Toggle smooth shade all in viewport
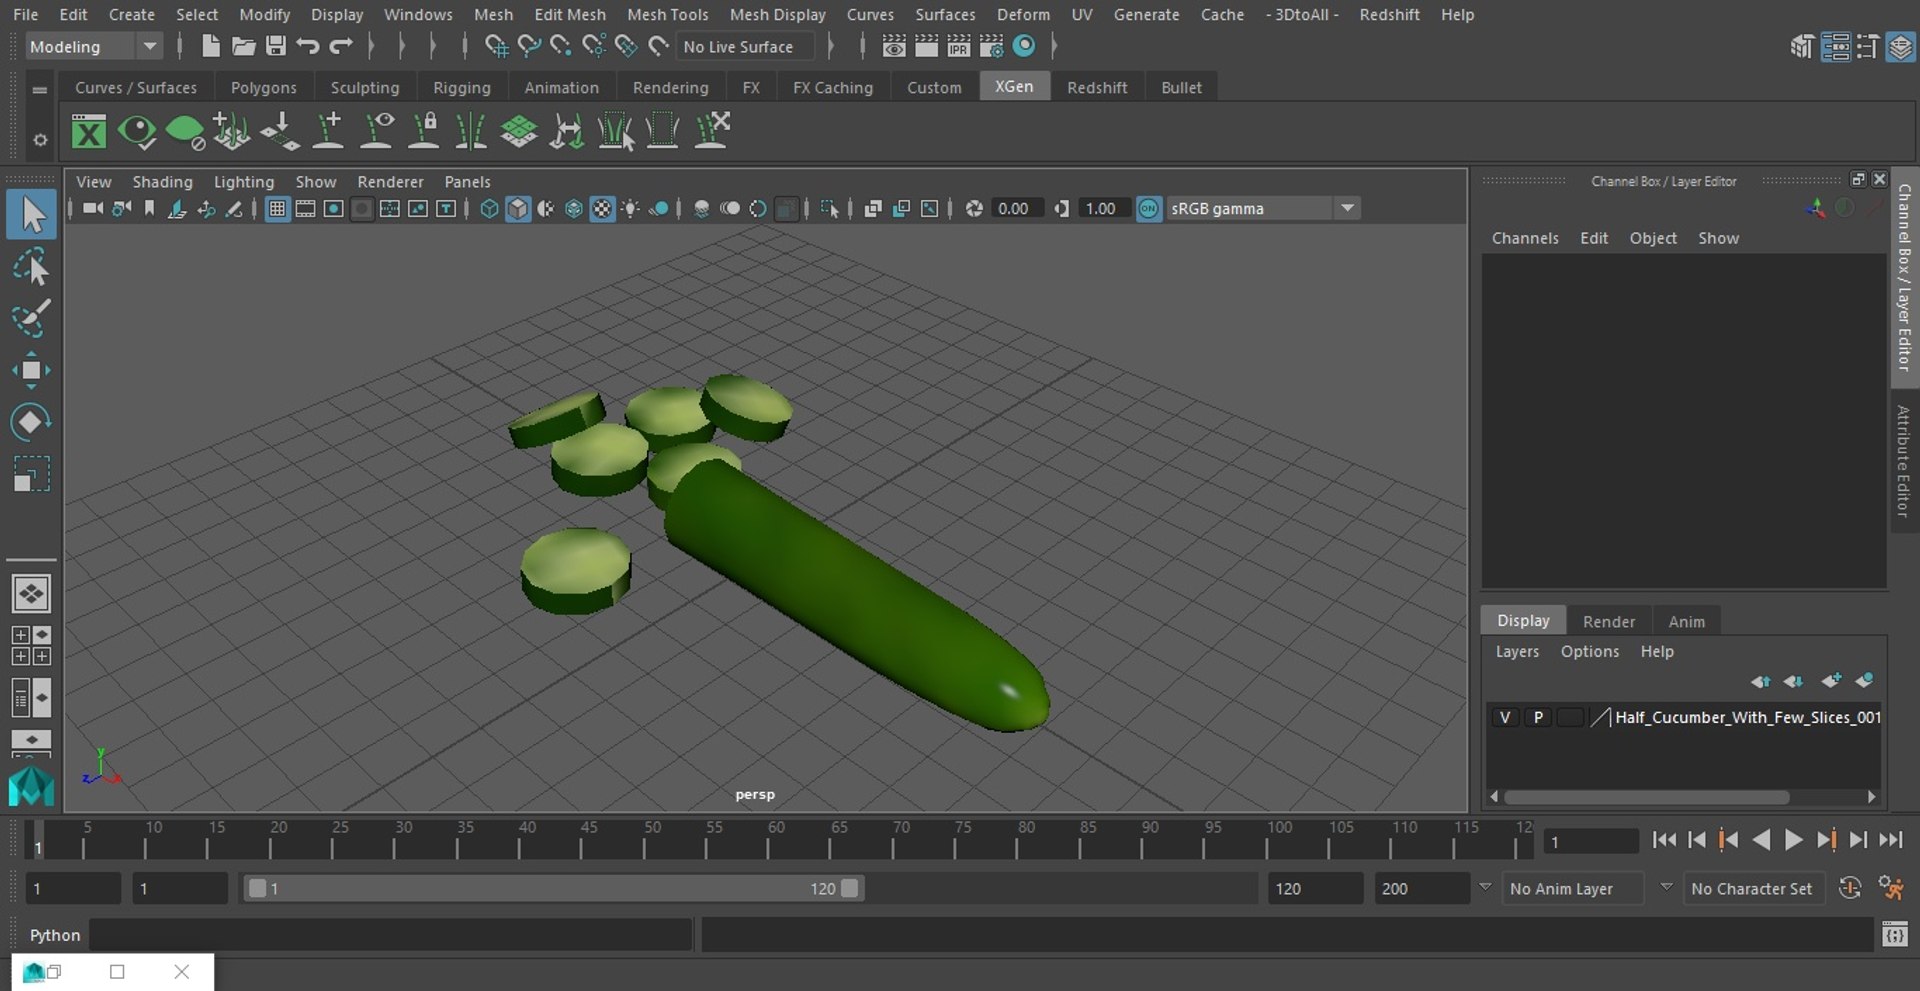This screenshot has height=991, width=1920. (518, 208)
